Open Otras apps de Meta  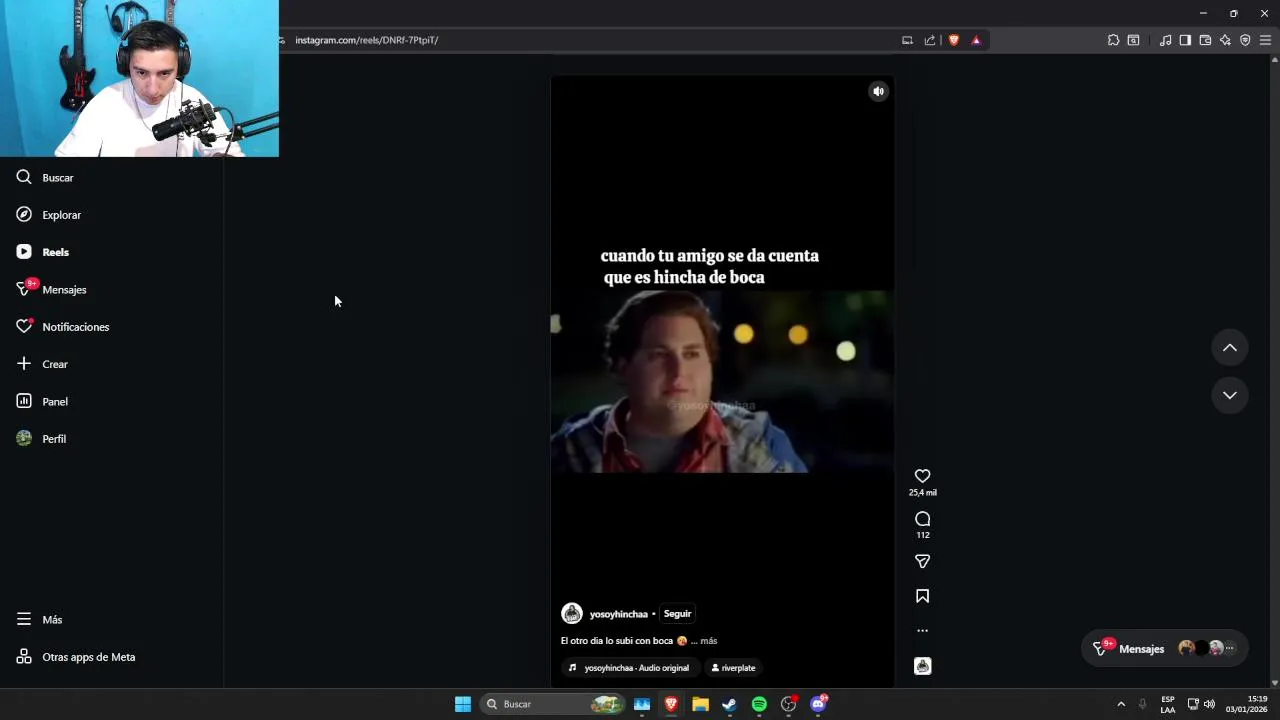click(76, 657)
